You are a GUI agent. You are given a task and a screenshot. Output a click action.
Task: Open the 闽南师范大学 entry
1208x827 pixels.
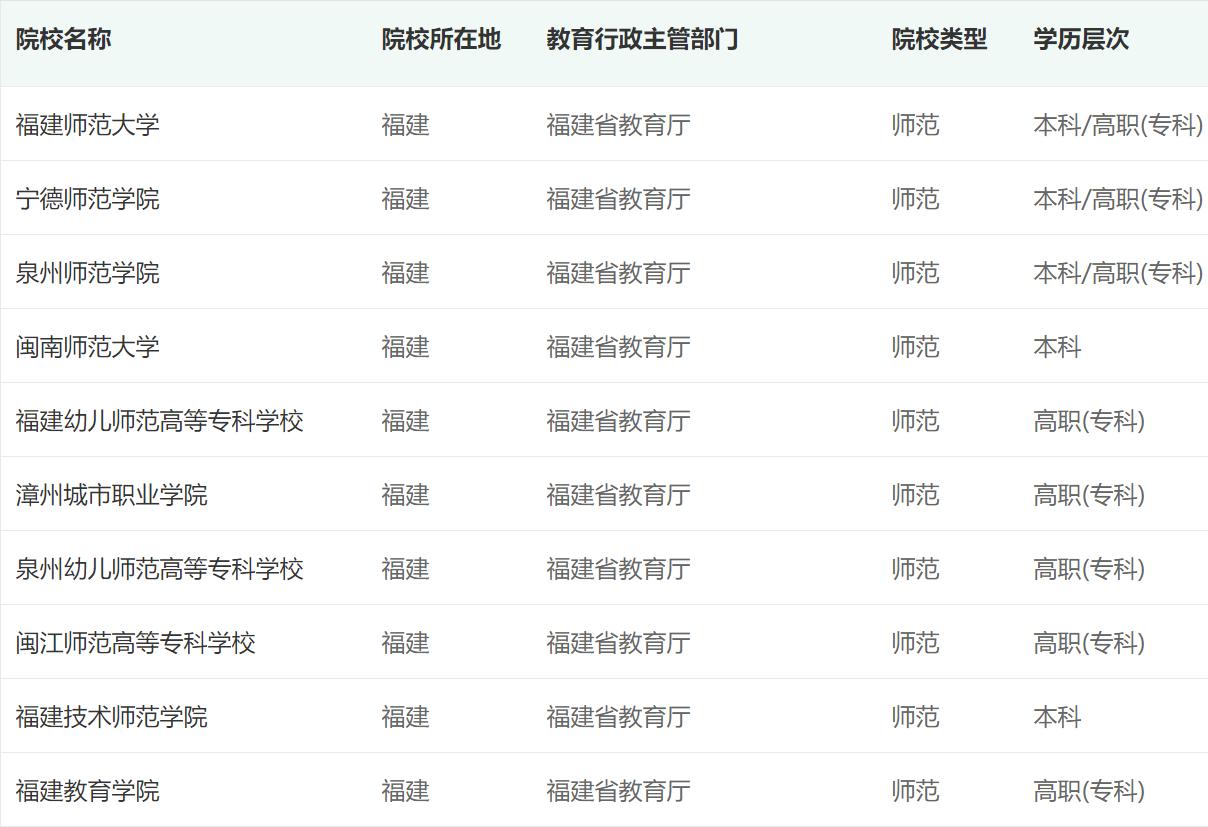pos(87,347)
